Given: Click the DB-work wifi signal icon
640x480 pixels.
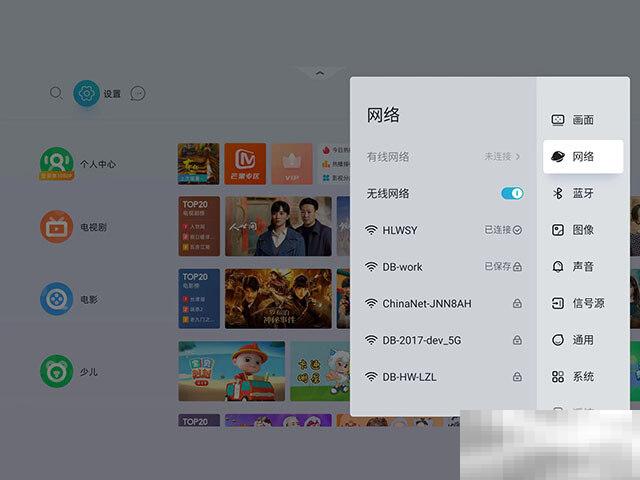Looking at the screenshot, I should click(x=371, y=267).
